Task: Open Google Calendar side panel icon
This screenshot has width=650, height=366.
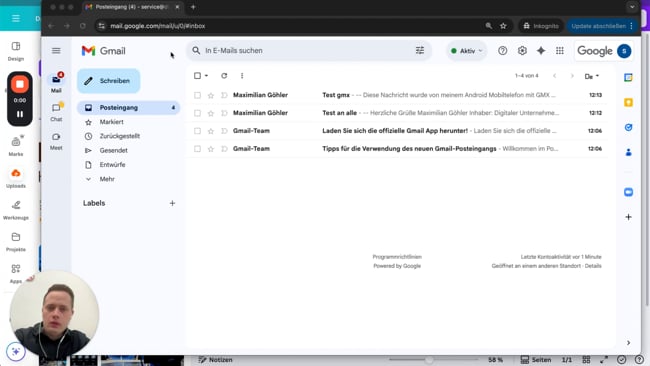Action: coord(628,78)
